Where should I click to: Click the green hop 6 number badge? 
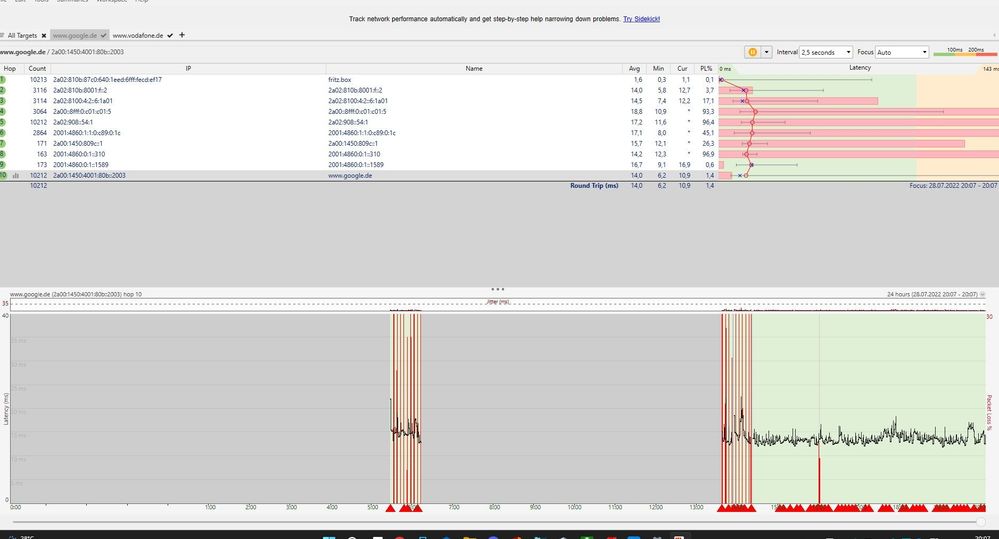click(3, 133)
